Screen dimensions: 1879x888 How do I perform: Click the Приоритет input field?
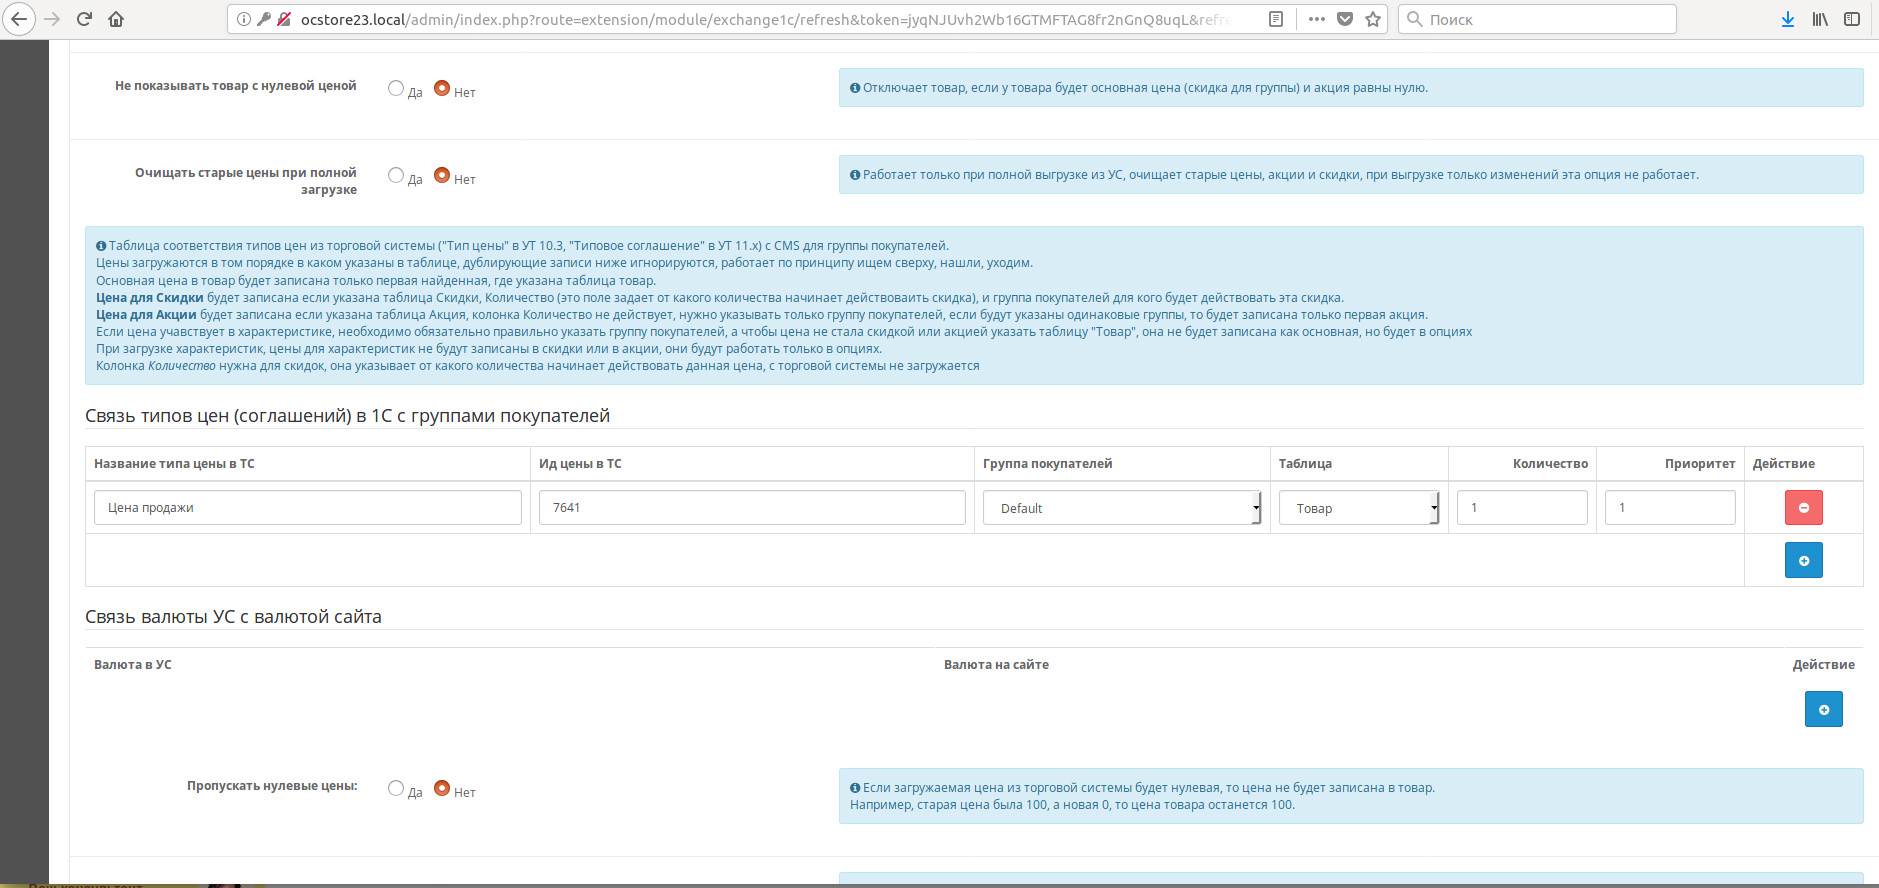coord(1670,507)
